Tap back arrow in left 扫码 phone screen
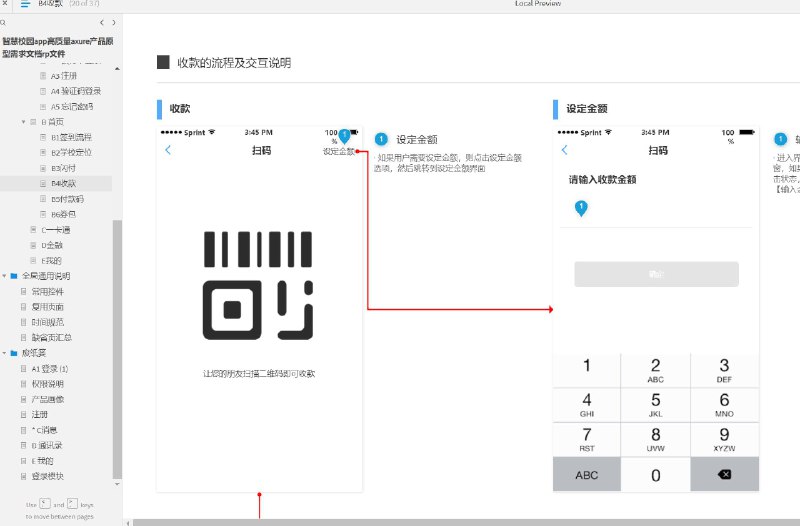Screen dimensions: 800x526 pyautogui.click(x=168, y=150)
